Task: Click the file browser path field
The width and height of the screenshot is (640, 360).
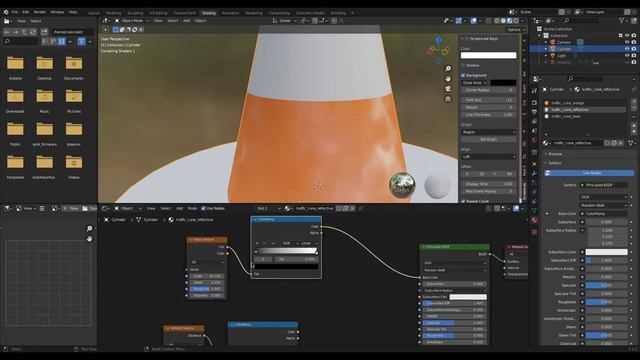Action: (x=73, y=32)
